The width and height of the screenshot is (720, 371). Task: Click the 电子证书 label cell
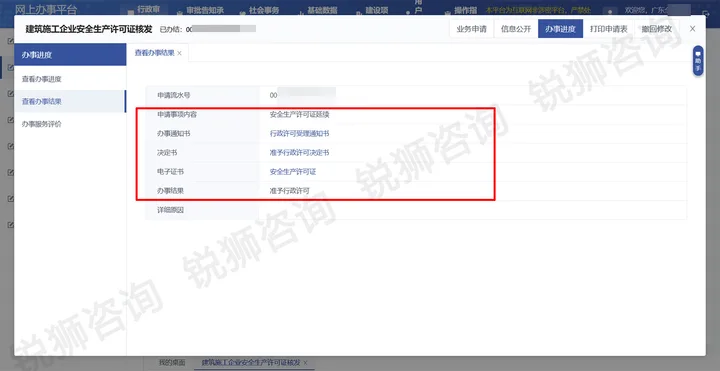202,172
